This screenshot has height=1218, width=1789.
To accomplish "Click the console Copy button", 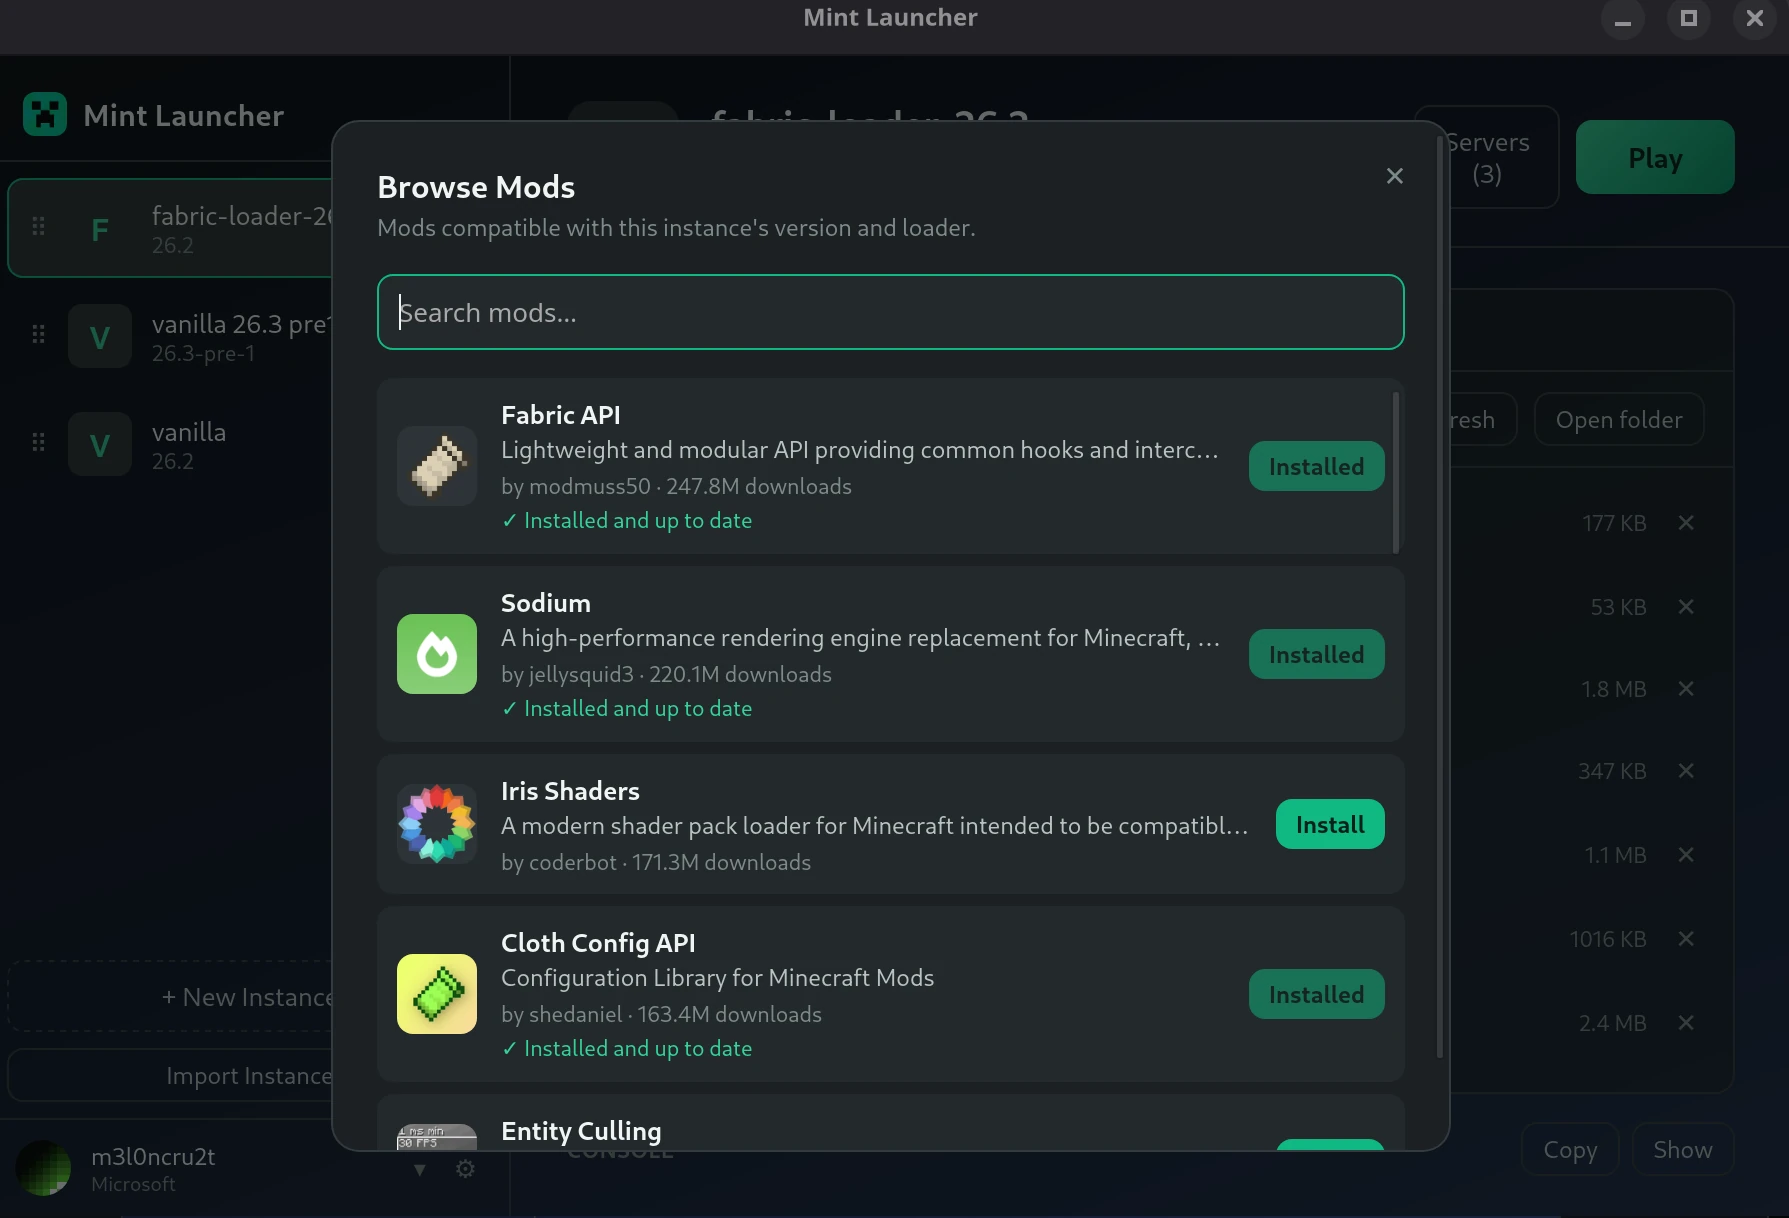I will (x=1570, y=1150).
